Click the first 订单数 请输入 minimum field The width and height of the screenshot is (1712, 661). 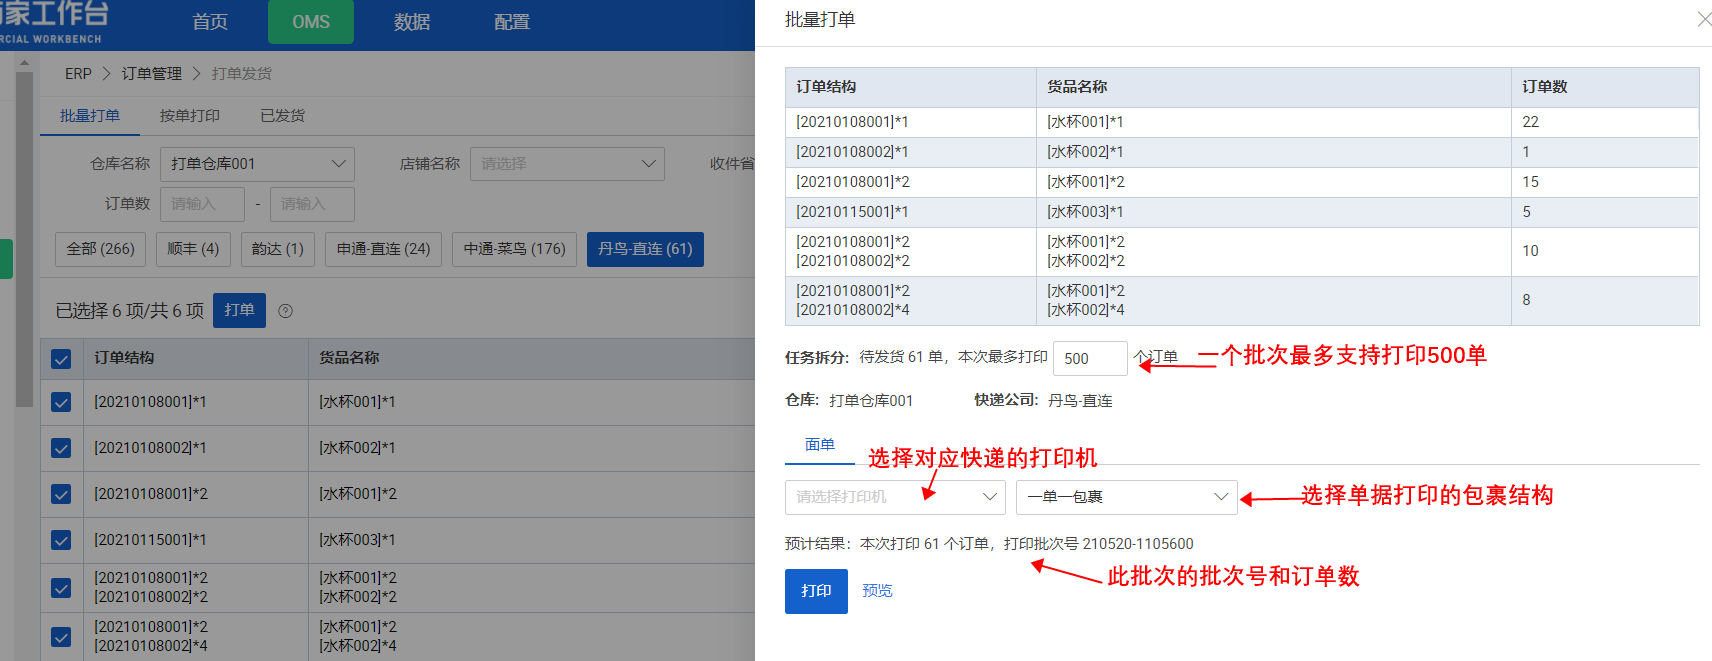pos(202,204)
